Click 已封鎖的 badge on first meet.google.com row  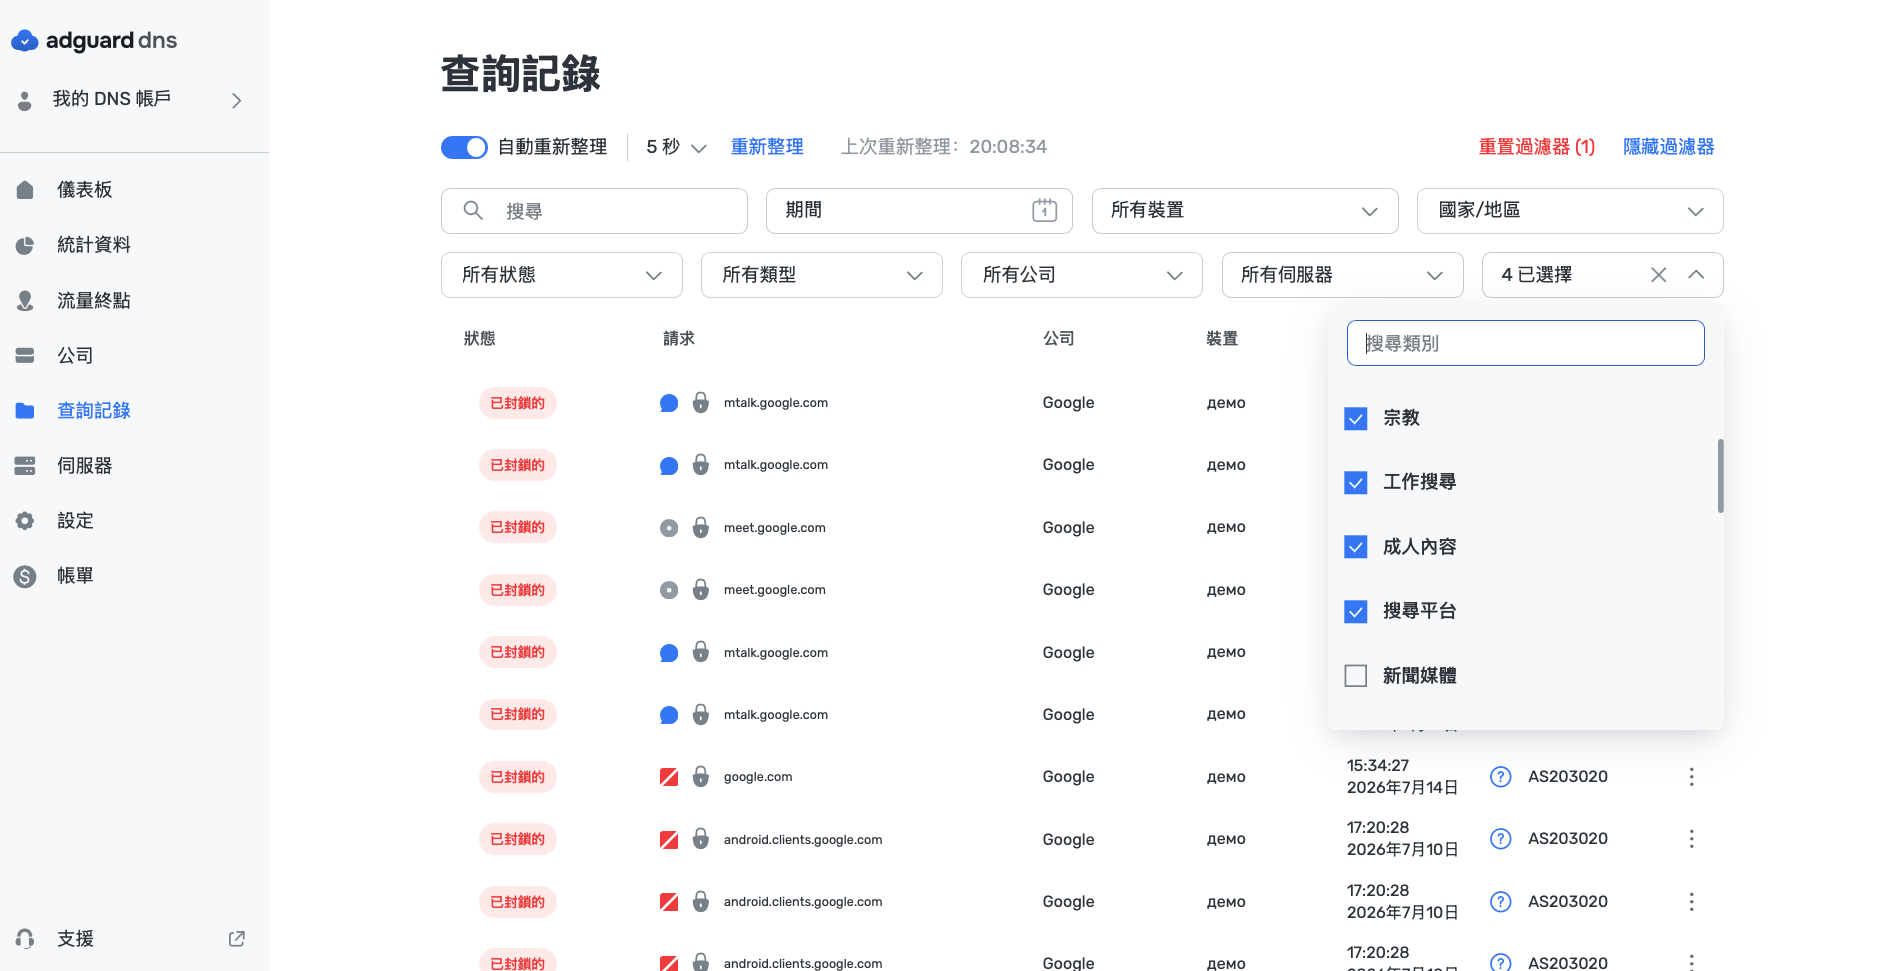click(x=517, y=528)
